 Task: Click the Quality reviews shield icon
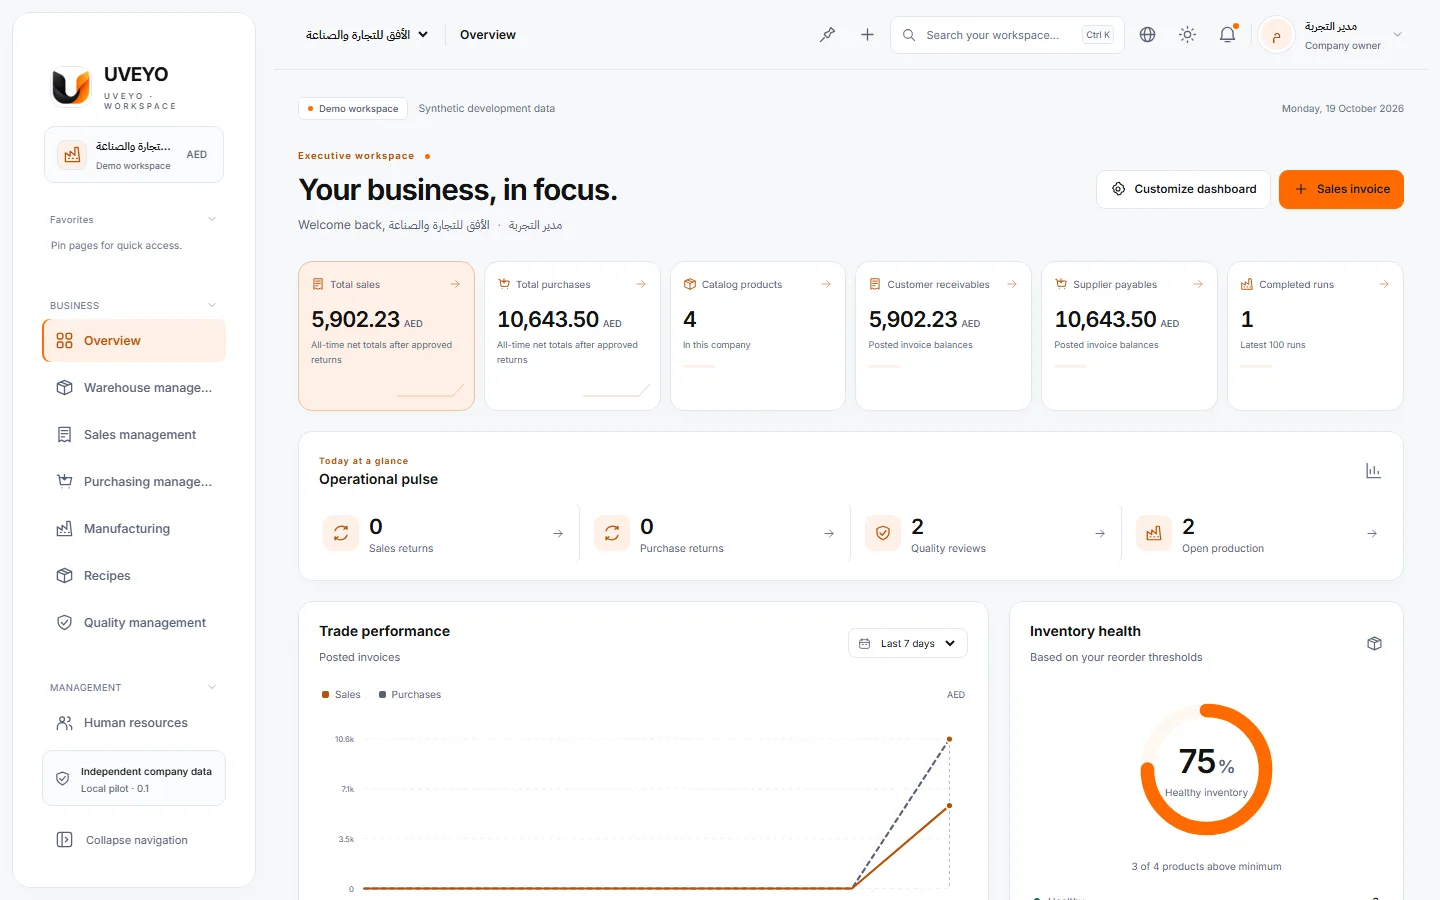(883, 534)
